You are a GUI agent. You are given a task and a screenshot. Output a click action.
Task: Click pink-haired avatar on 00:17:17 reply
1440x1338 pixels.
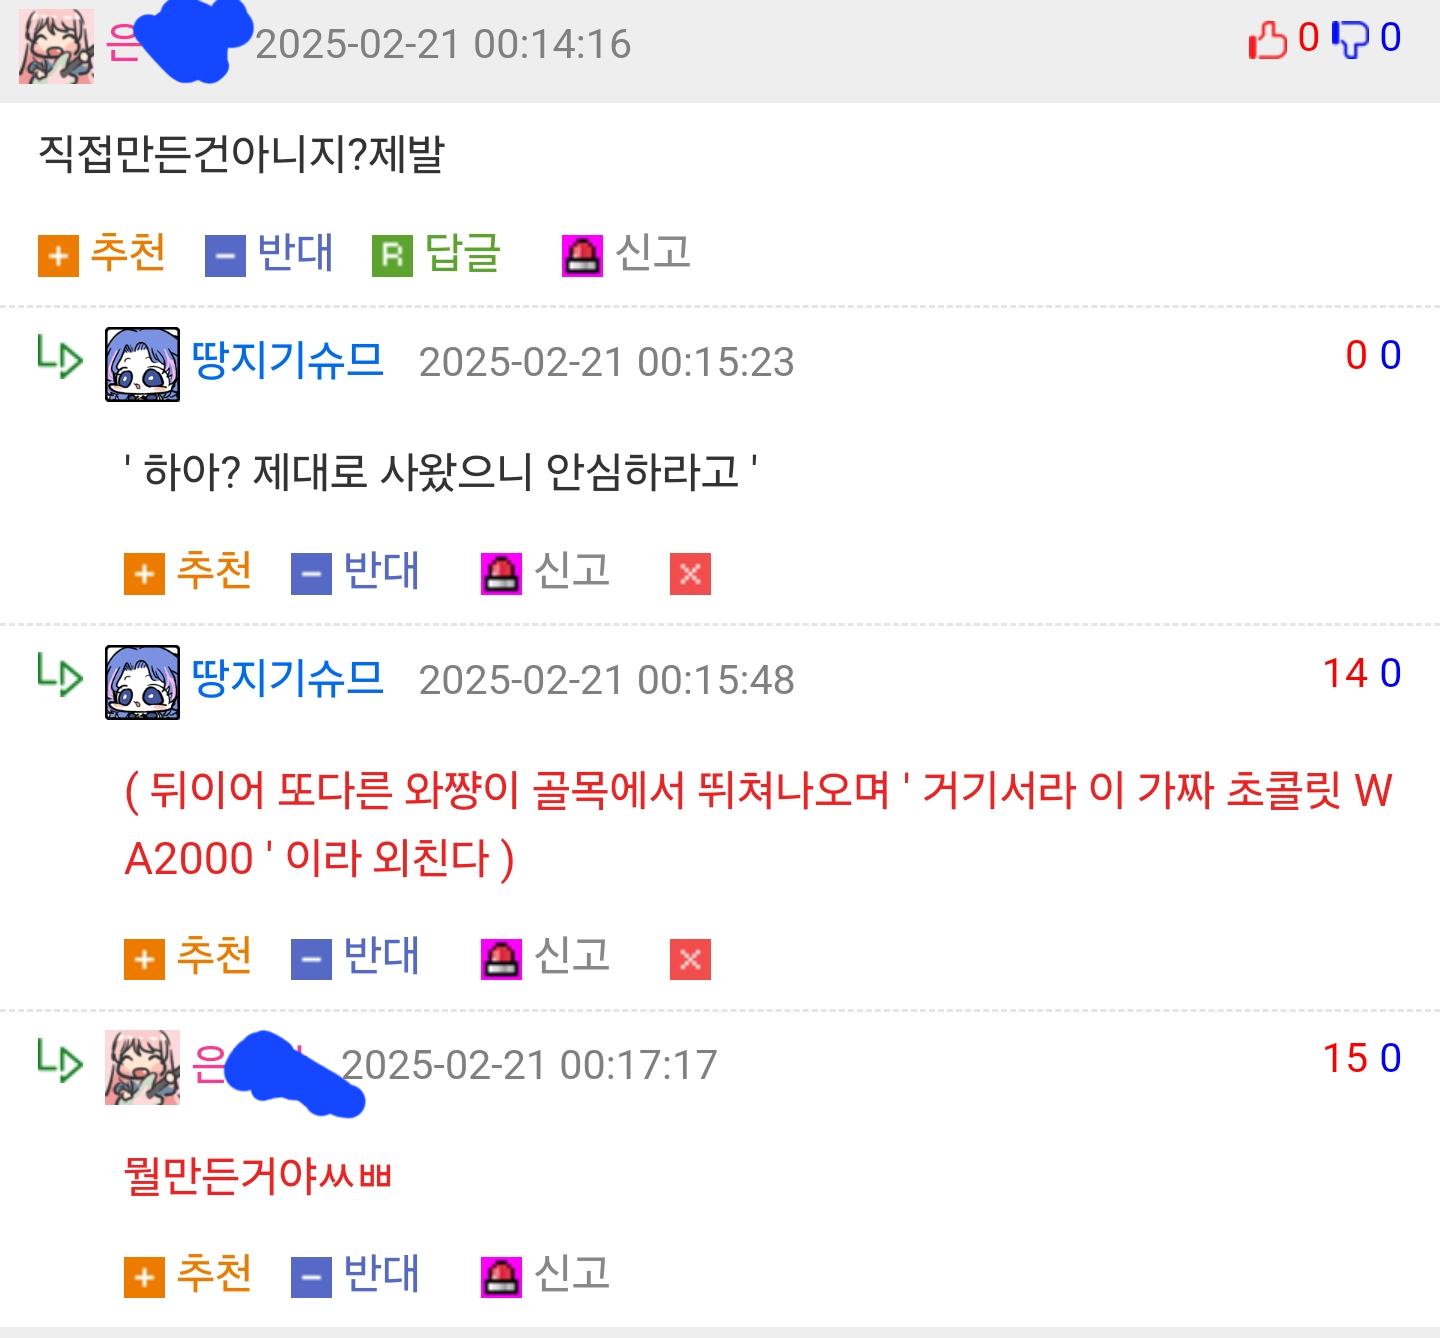coord(143,1067)
